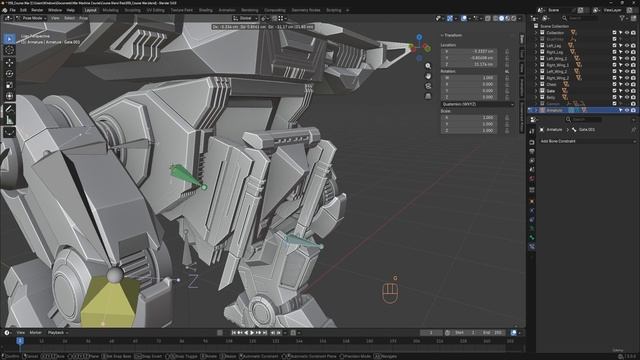Open the Quaternion (WXYZ) rotation mode dropdown
Image resolution: width=640 pixels, height=360 pixels.
(x=478, y=104)
